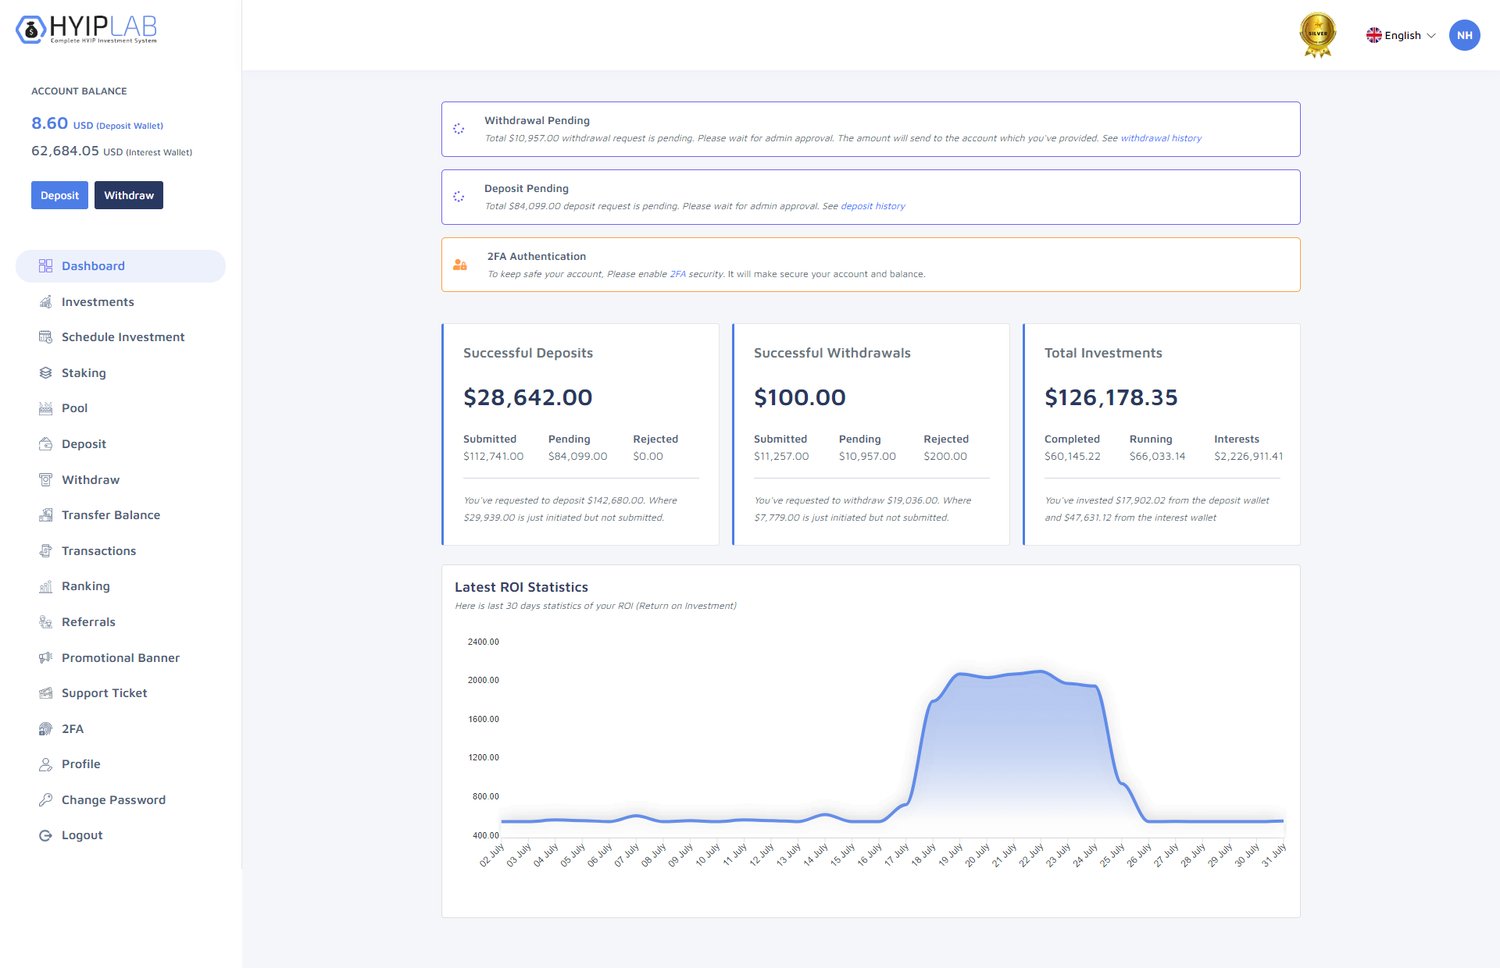1500x968 pixels.
Task: Click the 22 July point on ROI chart
Action: tap(1040, 672)
